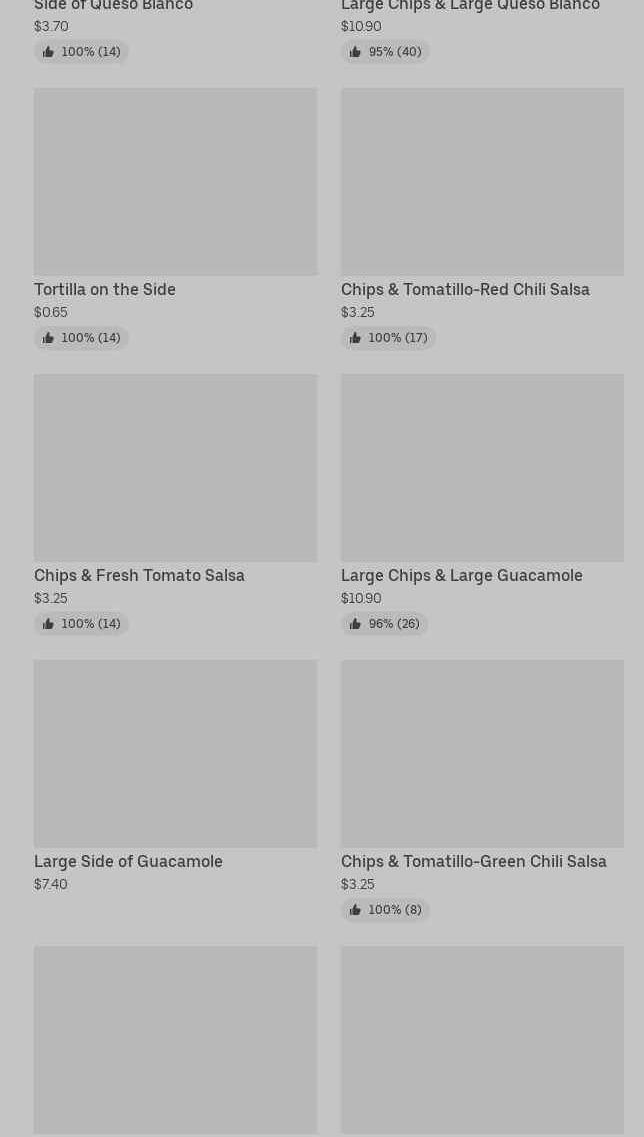Click thumbs-up icon beside the 100% (17) rating
This screenshot has width=644, height=1137.
click(x=355, y=338)
